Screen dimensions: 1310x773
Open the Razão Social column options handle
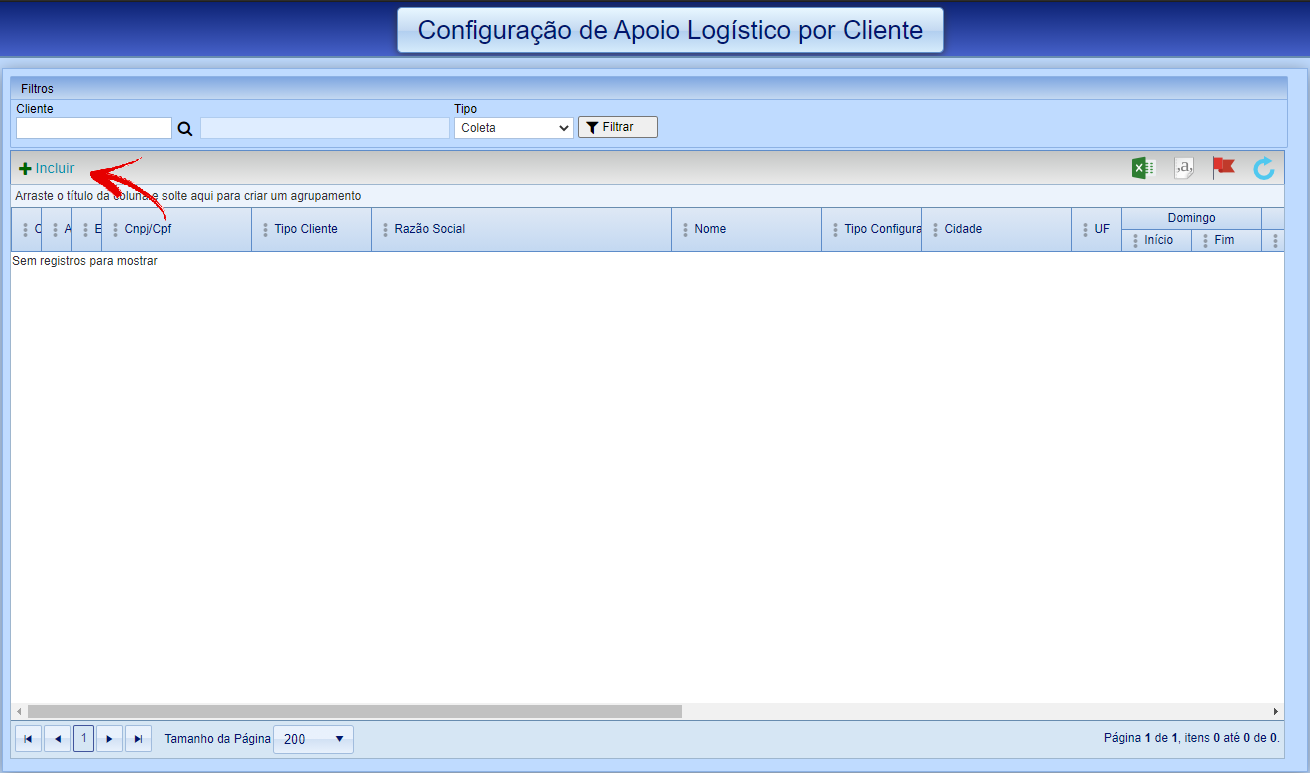point(385,229)
